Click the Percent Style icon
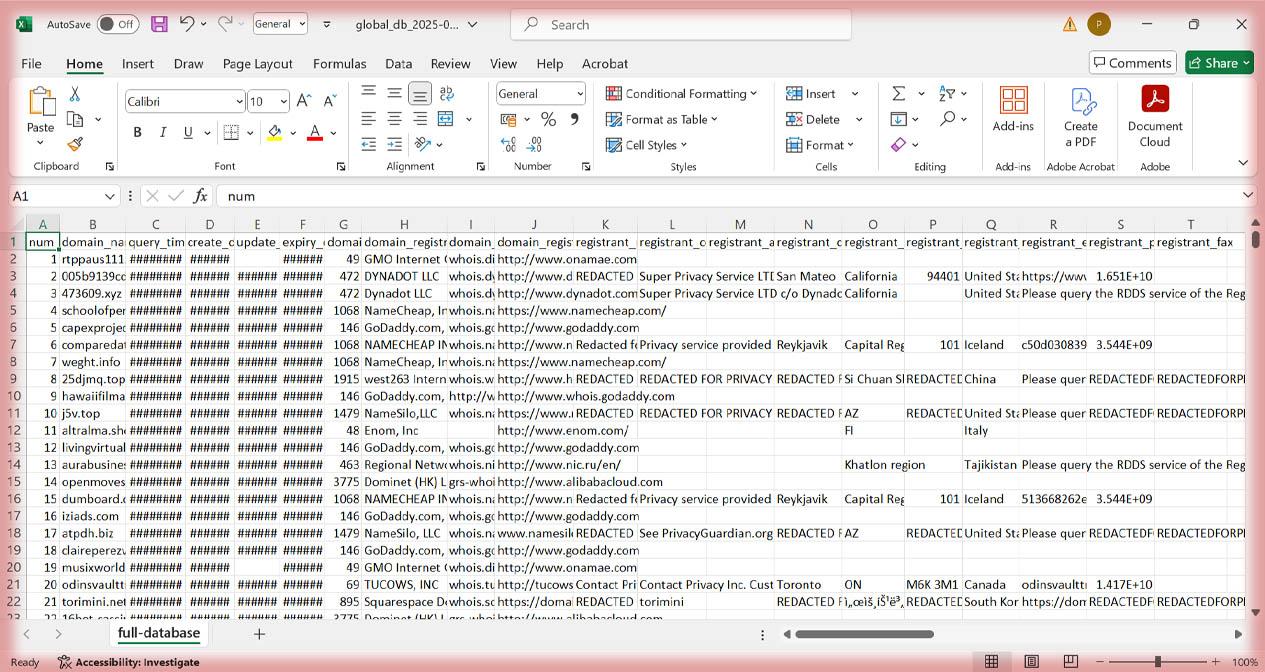Image resolution: width=1265 pixels, height=672 pixels. click(x=548, y=119)
